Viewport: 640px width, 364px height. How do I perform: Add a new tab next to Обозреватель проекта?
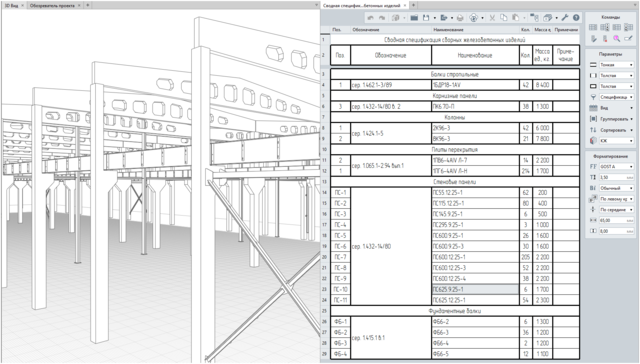coord(88,5)
